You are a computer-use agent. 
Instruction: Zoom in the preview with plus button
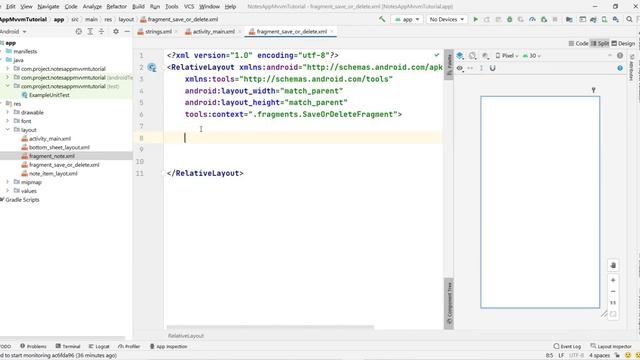(x=613, y=280)
